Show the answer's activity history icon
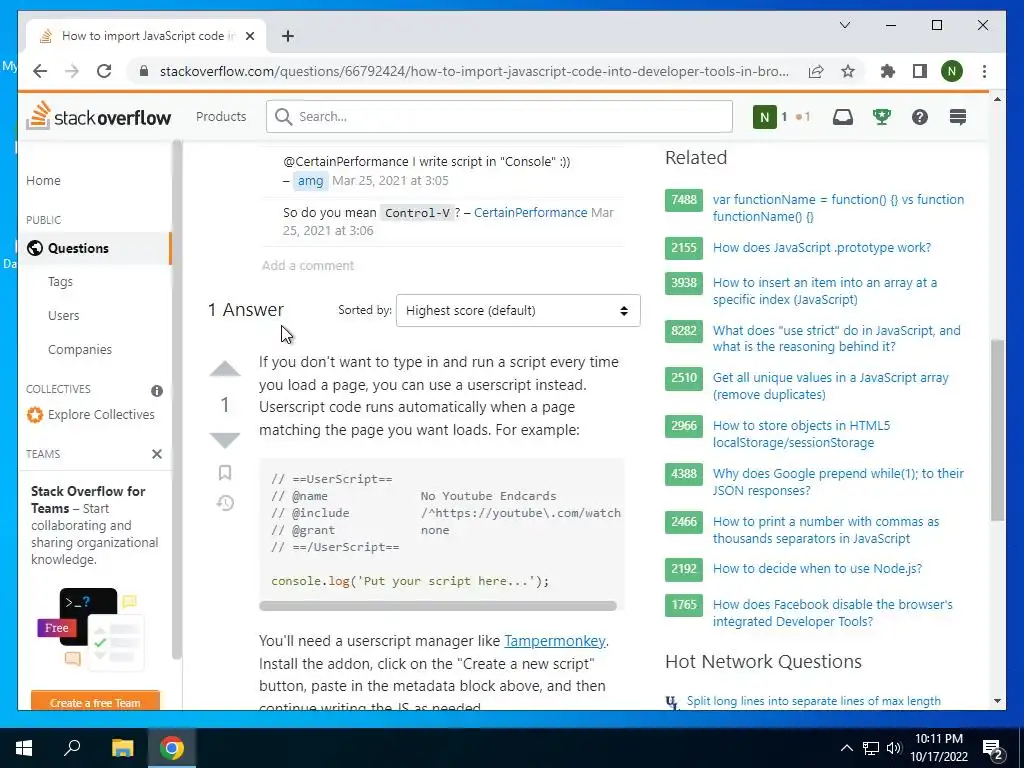Viewport: 1024px width, 768px height. click(225, 503)
